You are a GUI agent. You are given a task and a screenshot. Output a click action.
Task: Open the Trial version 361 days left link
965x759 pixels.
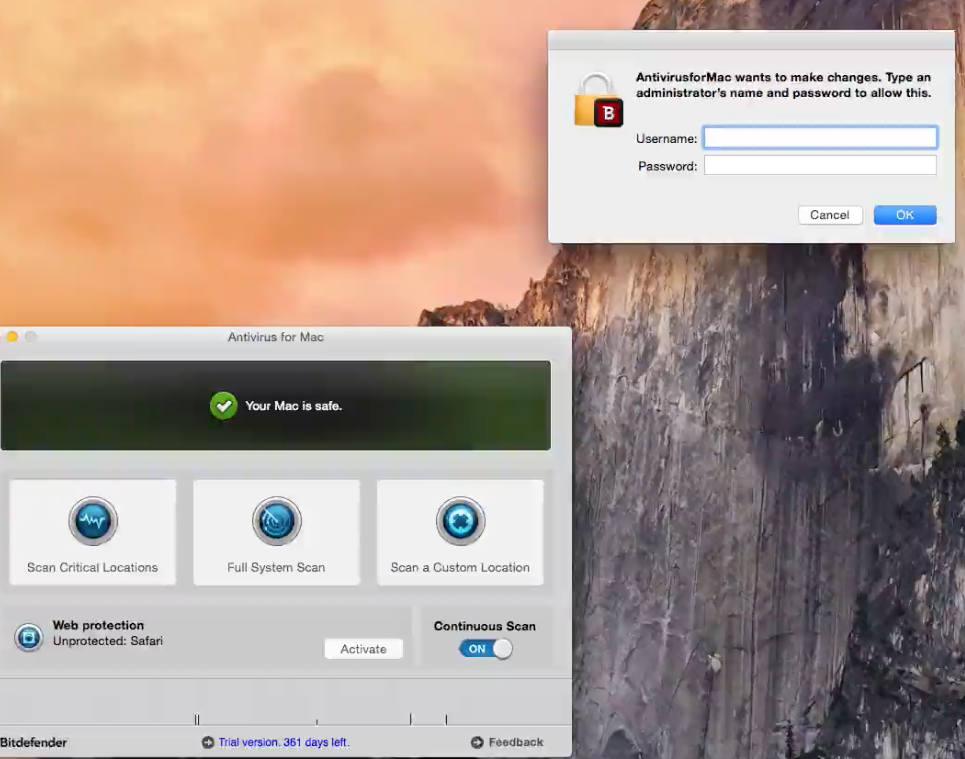[x=284, y=742]
